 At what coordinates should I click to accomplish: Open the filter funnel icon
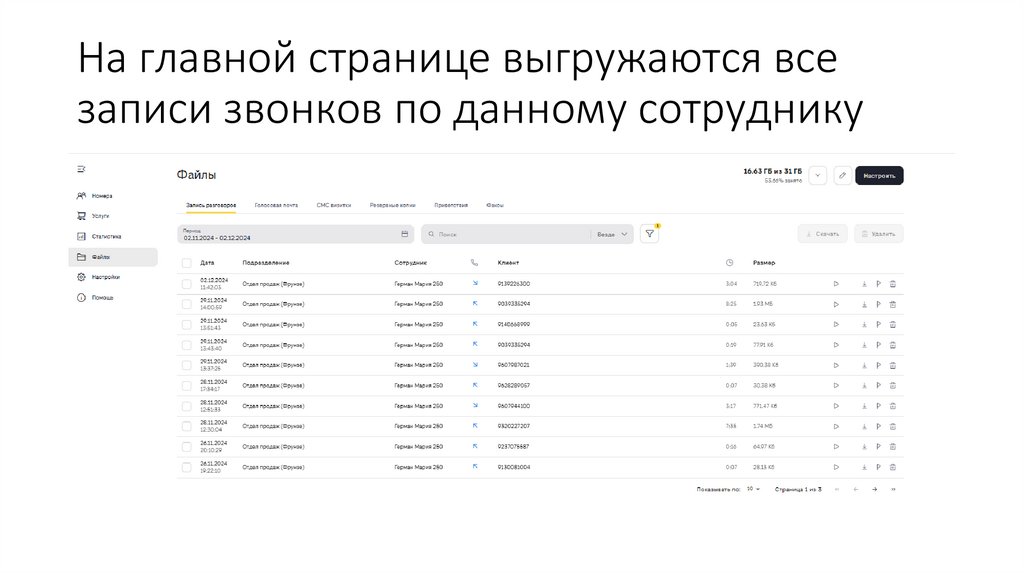click(649, 234)
